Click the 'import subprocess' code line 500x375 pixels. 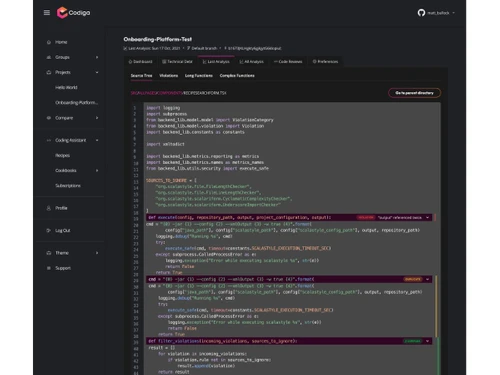coord(166,114)
